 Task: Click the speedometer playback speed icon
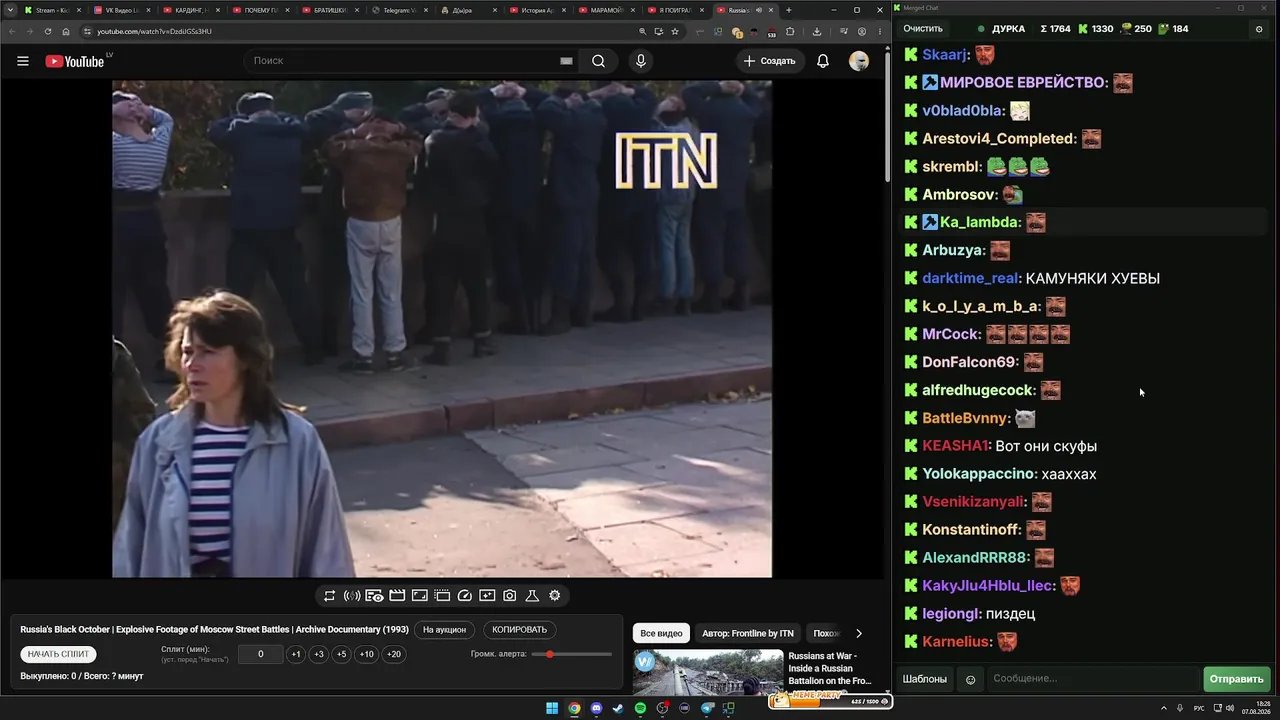[x=464, y=596]
